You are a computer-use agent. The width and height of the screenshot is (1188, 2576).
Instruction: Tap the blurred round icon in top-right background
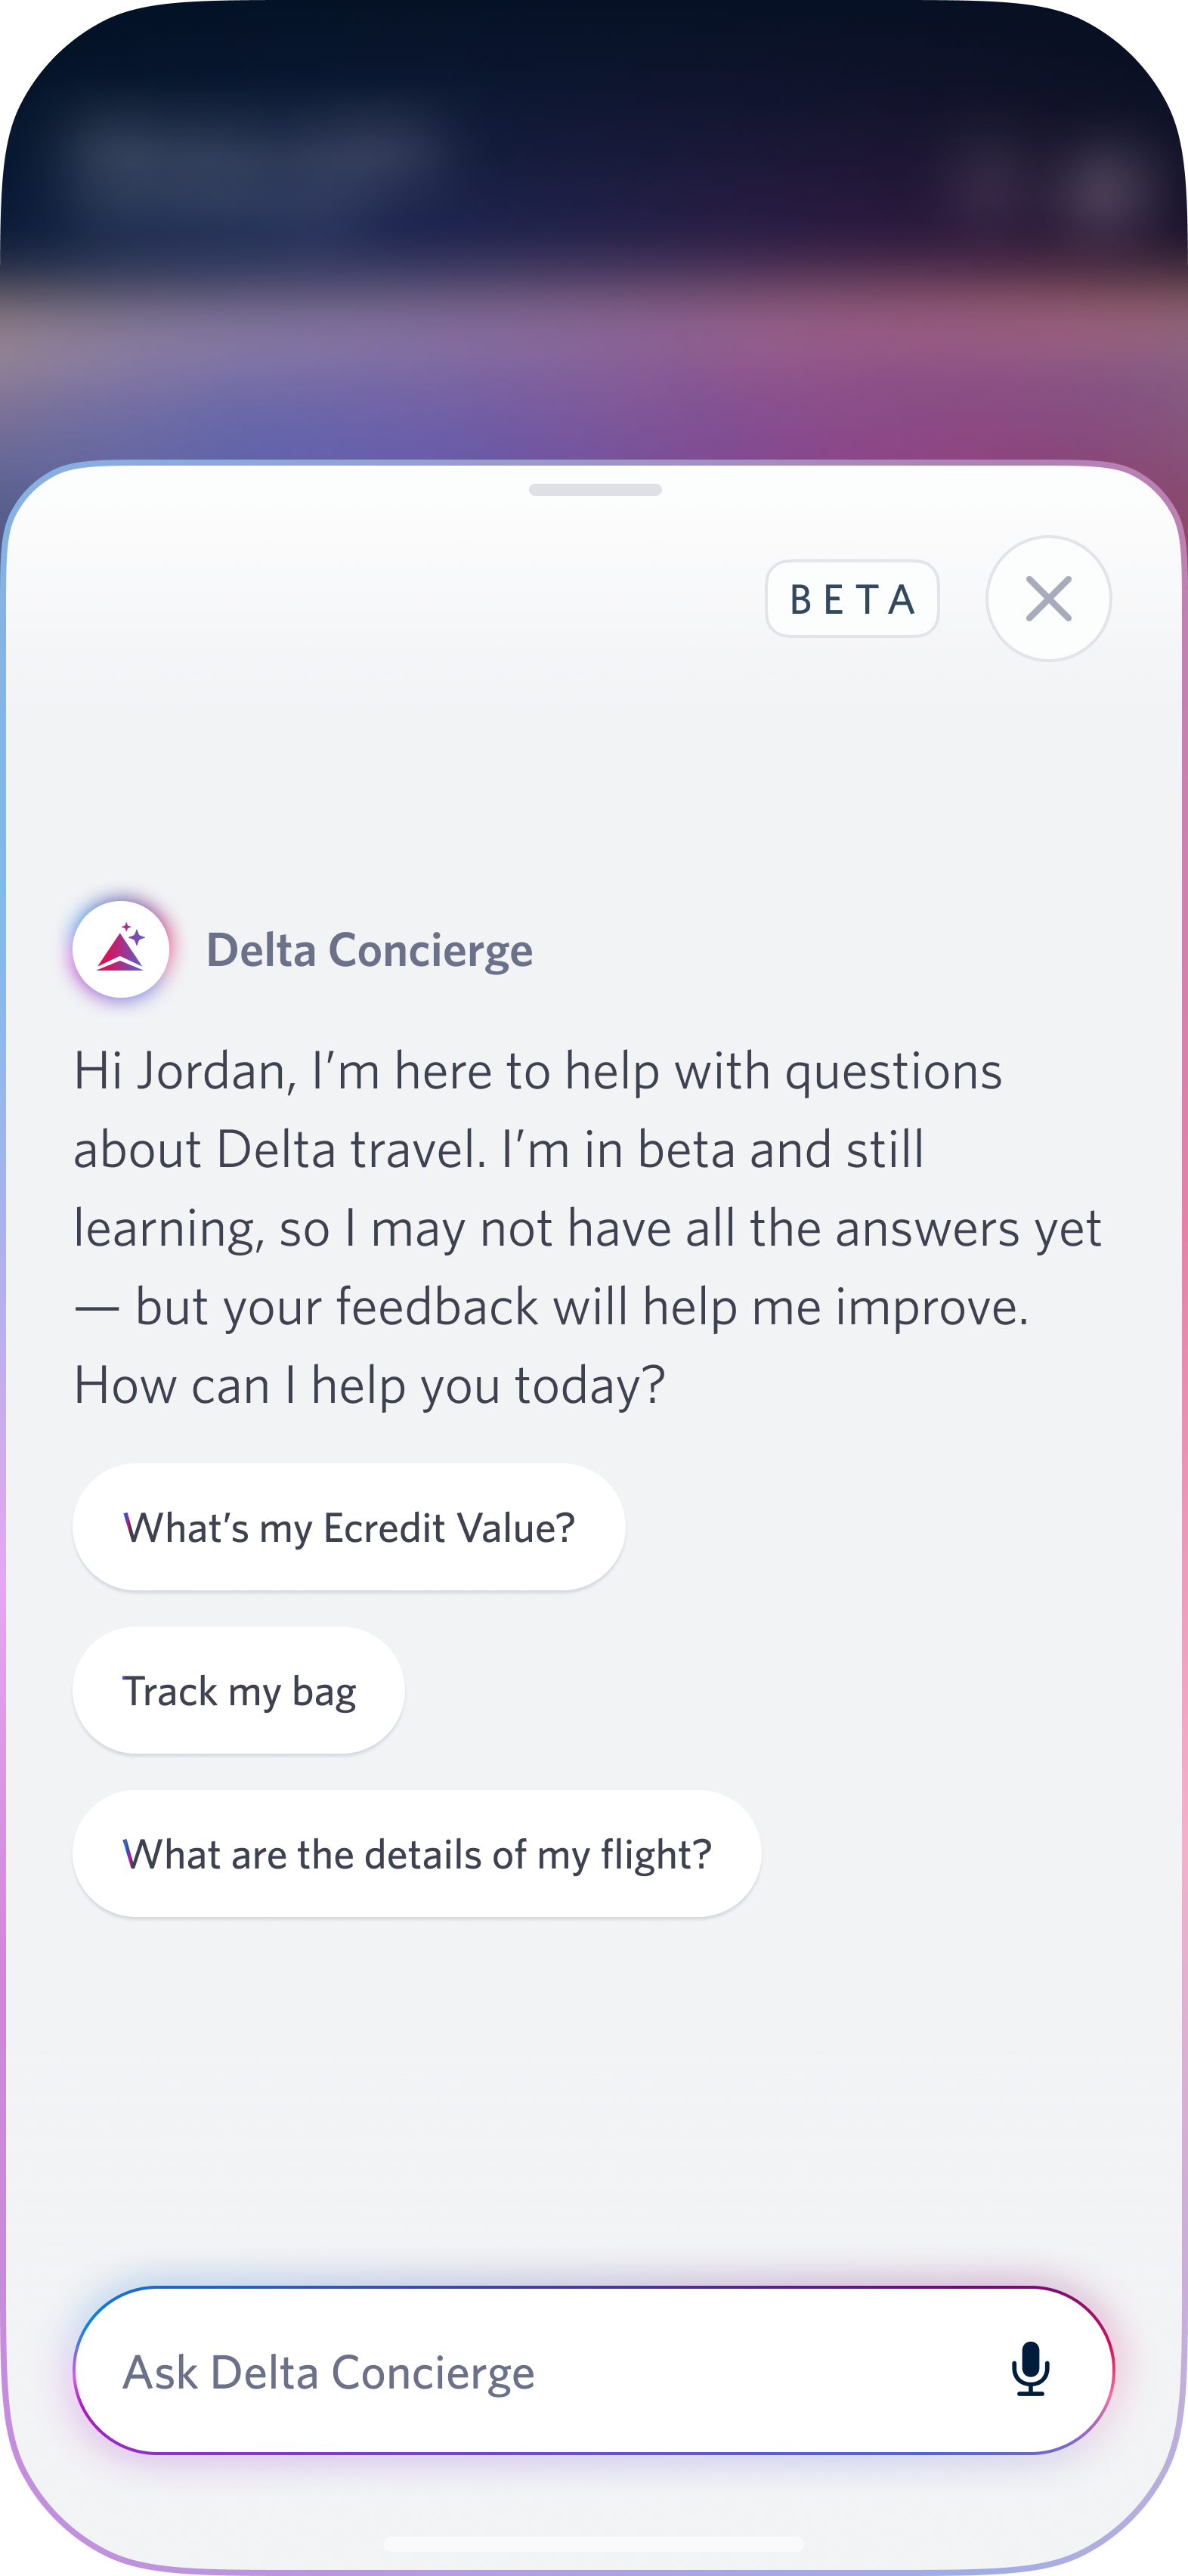click(1104, 186)
